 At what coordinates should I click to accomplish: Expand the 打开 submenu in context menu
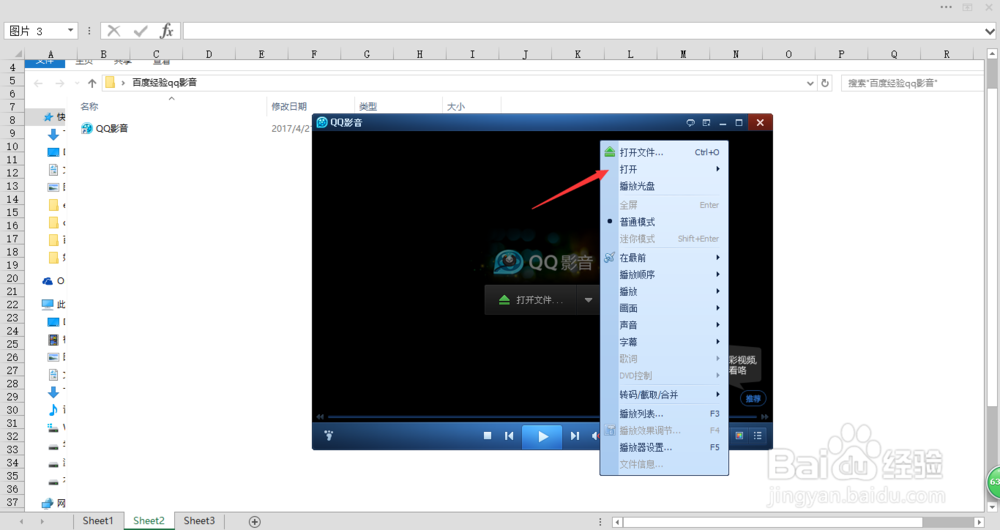pos(664,169)
